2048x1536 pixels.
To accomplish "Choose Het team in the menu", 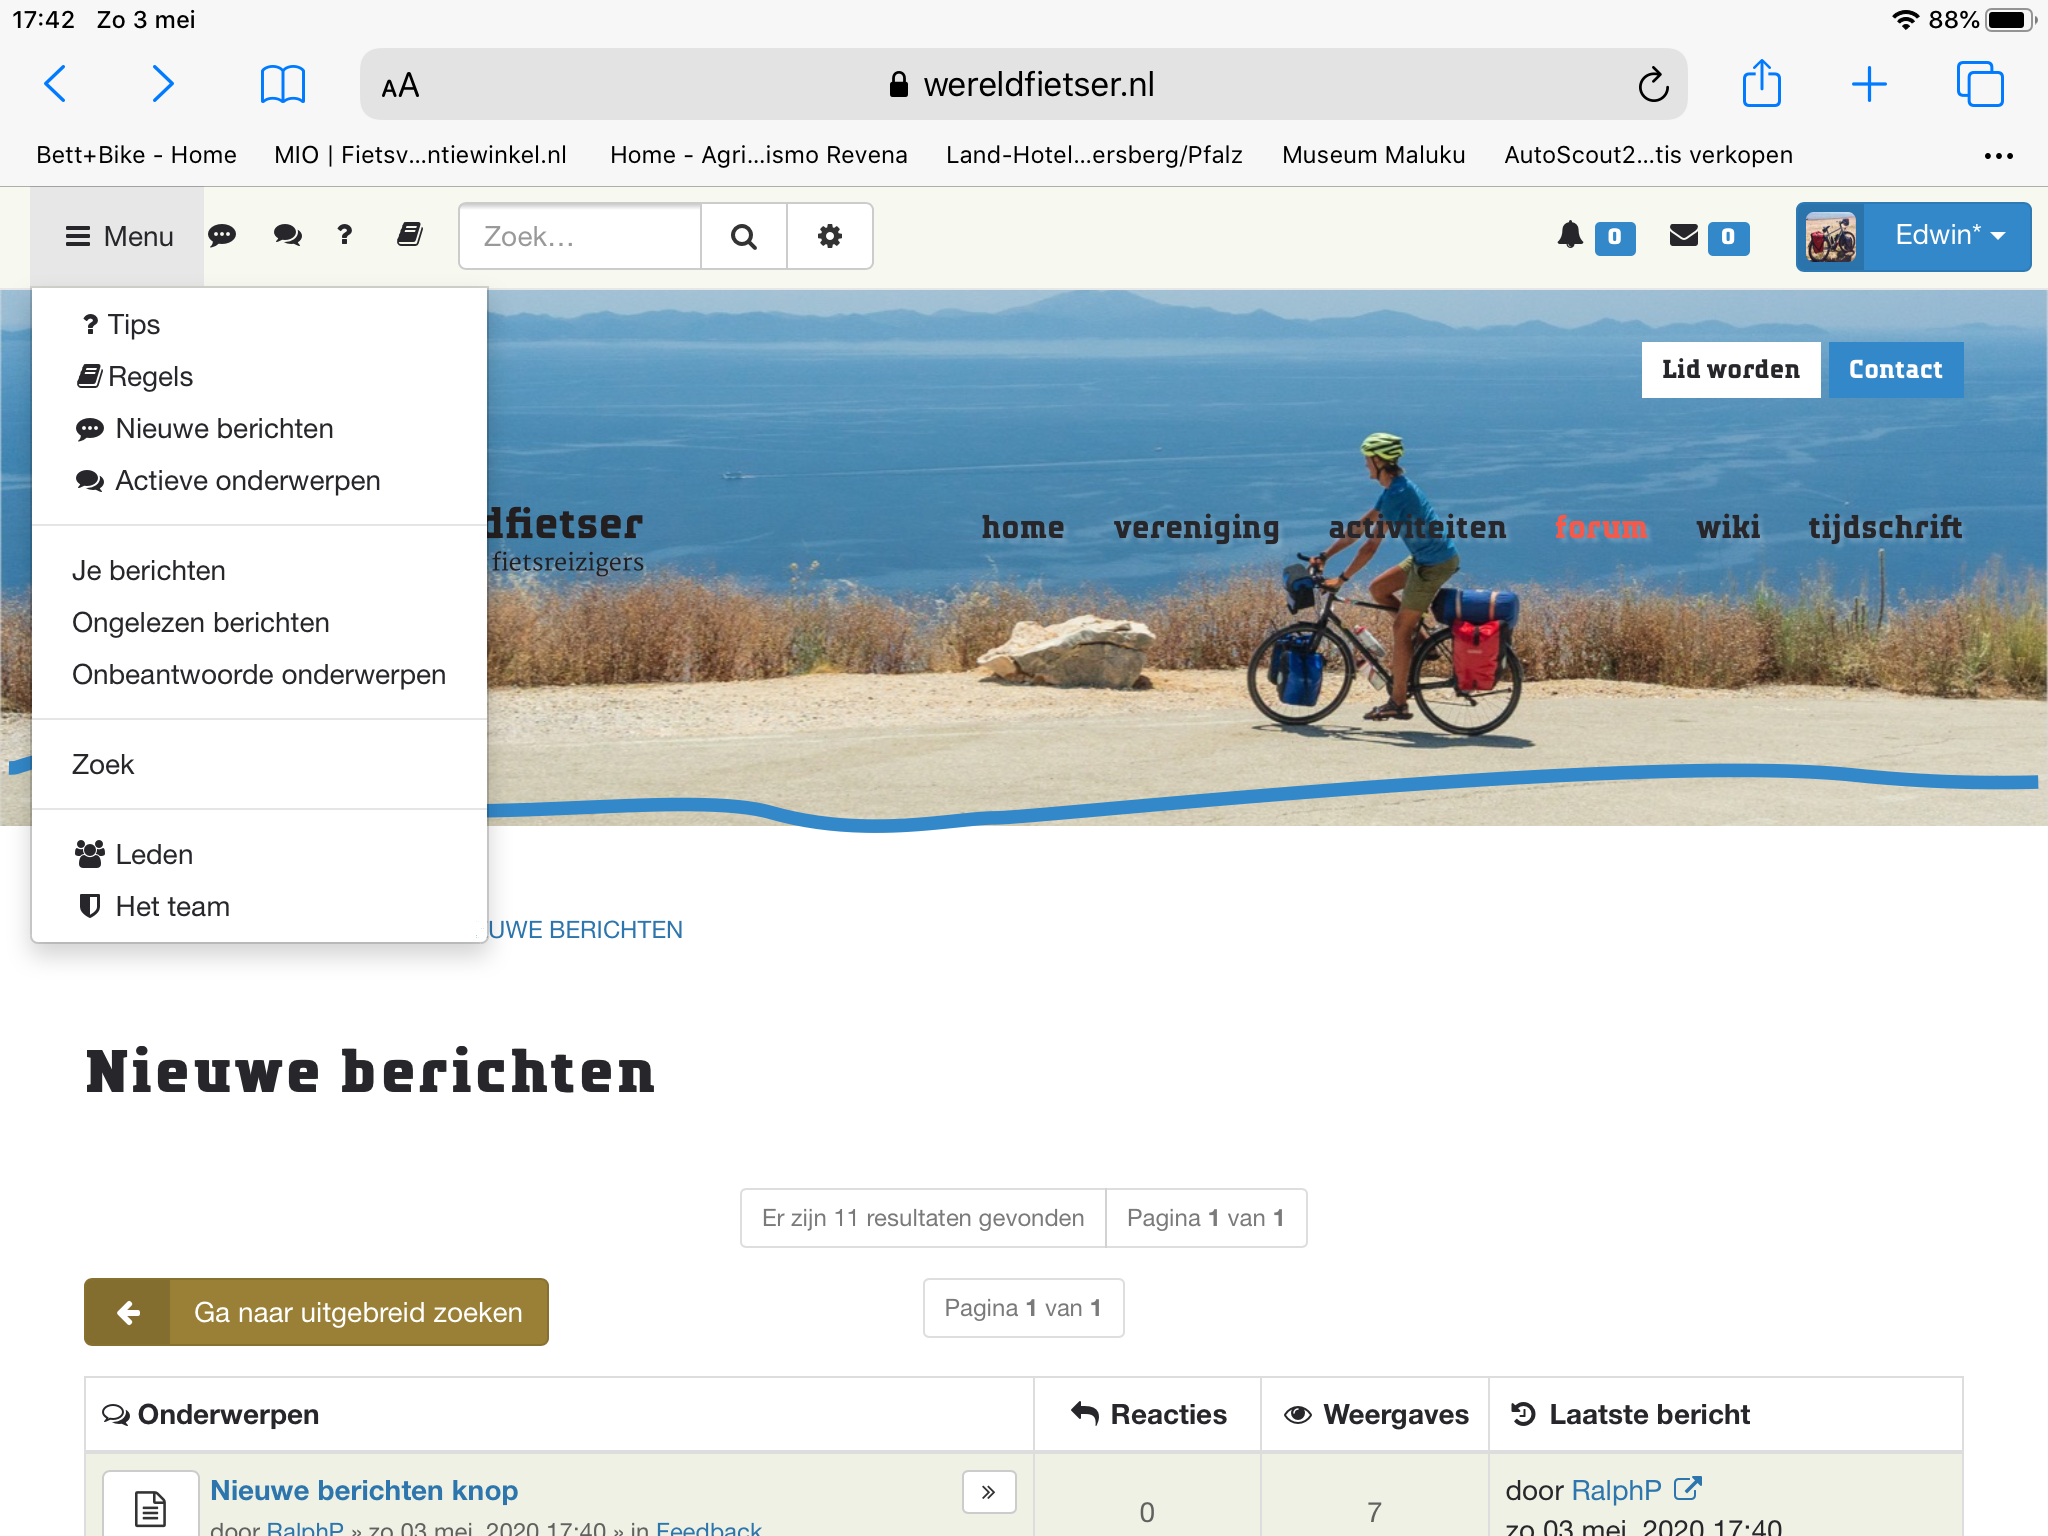I will tap(172, 907).
